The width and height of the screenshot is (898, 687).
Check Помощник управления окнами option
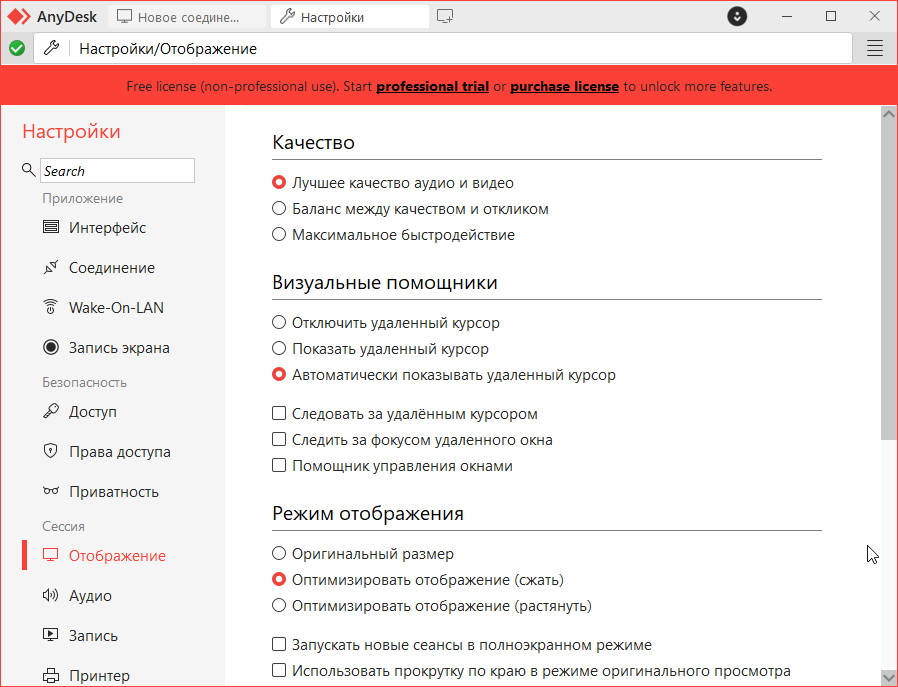(280, 466)
